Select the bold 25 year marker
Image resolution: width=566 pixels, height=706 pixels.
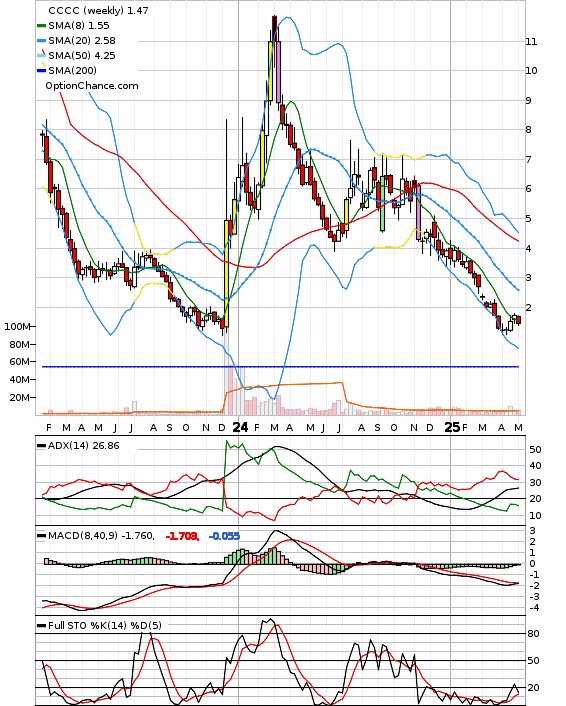tap(452, 427)
